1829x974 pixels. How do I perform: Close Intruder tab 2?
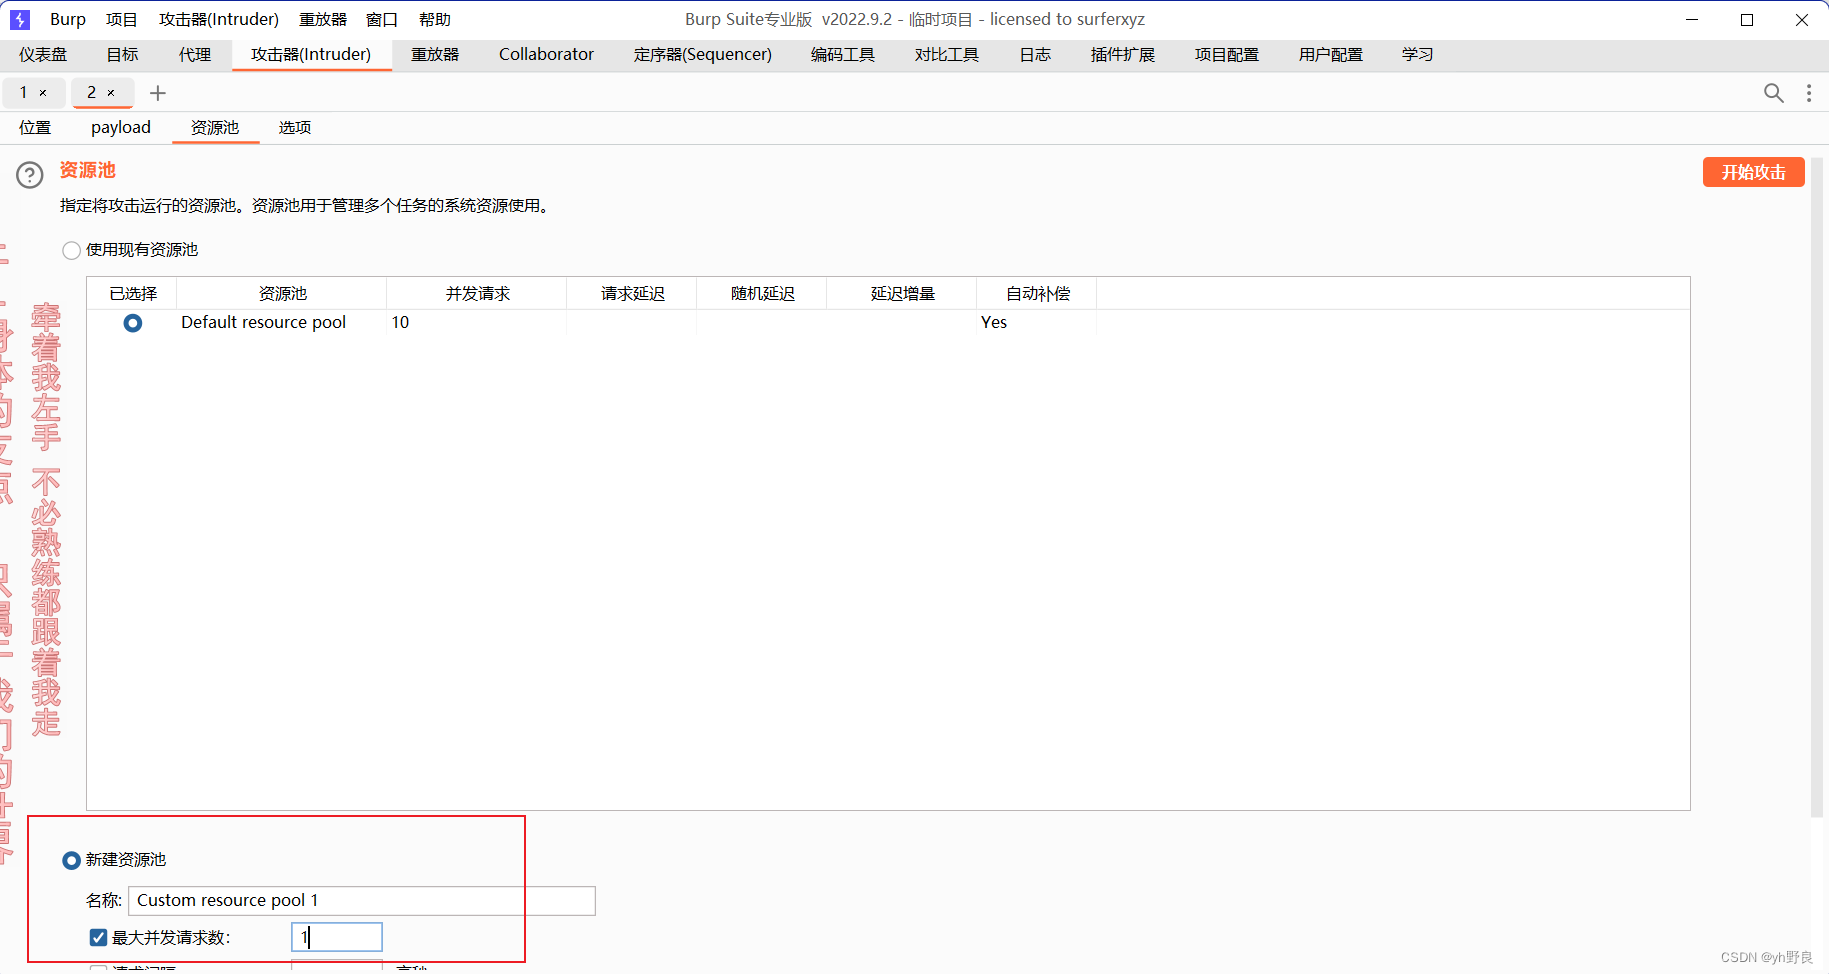(x=111, y=93)
